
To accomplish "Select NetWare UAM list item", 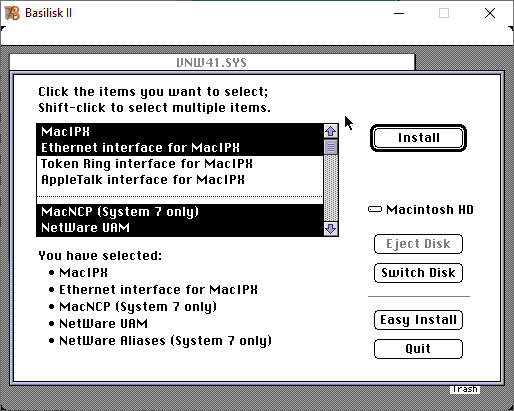I will [x=180, y=228].
